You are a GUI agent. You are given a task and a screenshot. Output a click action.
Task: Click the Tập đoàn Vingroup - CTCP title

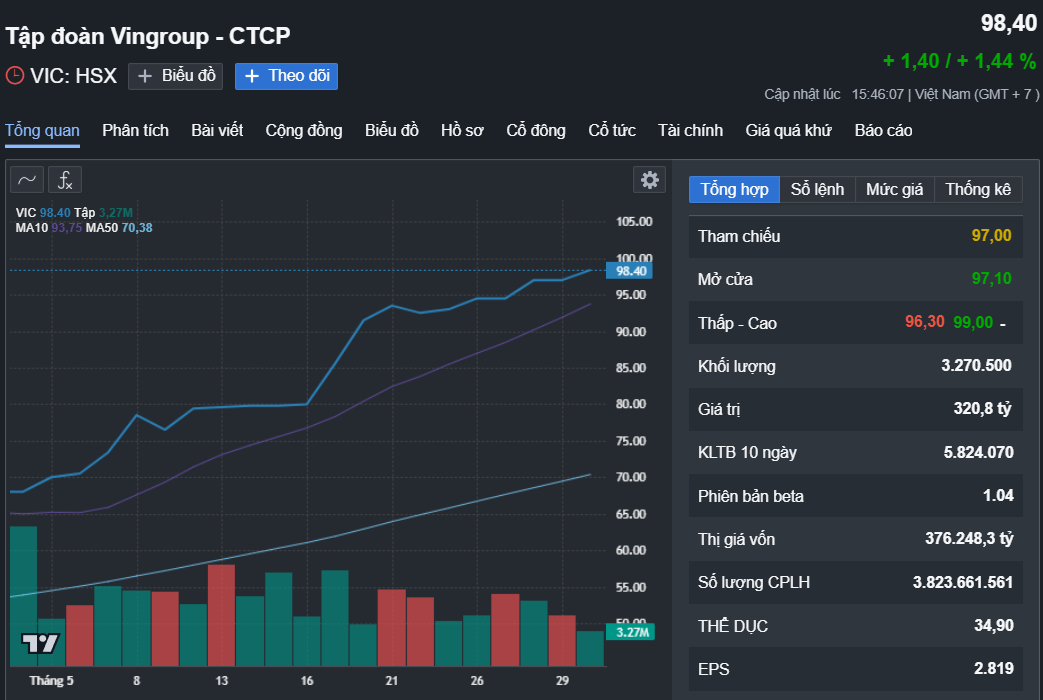(148, 36)
